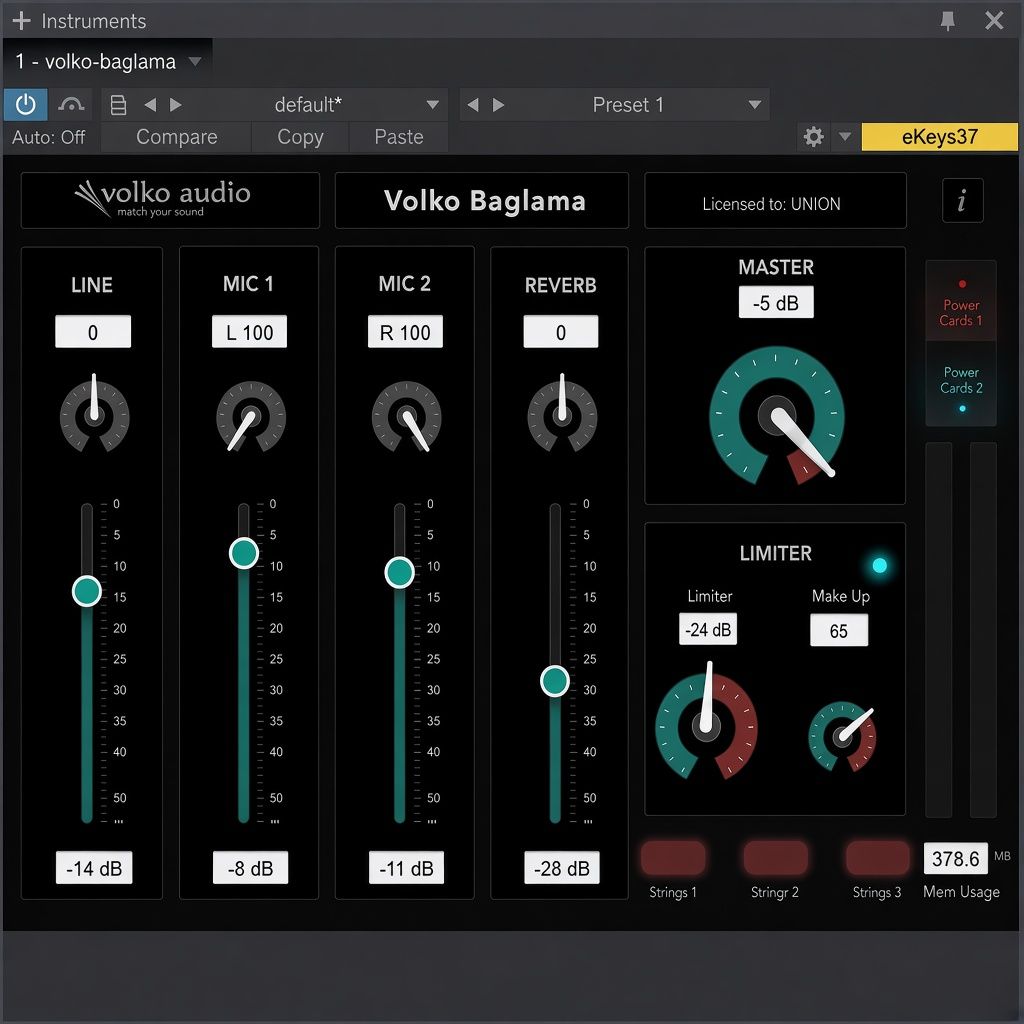1024x1024 pixels.
Task: Click the MIC 2 fader handle
Action: pos(400,572)
